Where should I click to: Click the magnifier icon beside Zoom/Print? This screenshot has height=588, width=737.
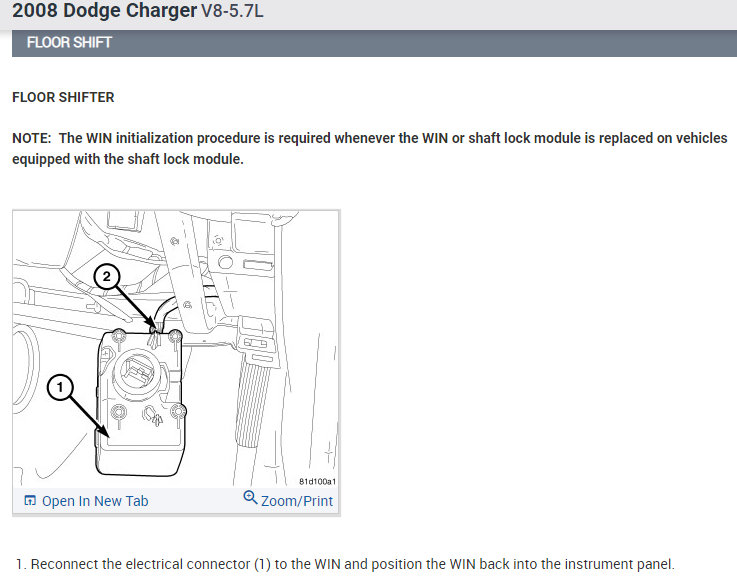250,498
